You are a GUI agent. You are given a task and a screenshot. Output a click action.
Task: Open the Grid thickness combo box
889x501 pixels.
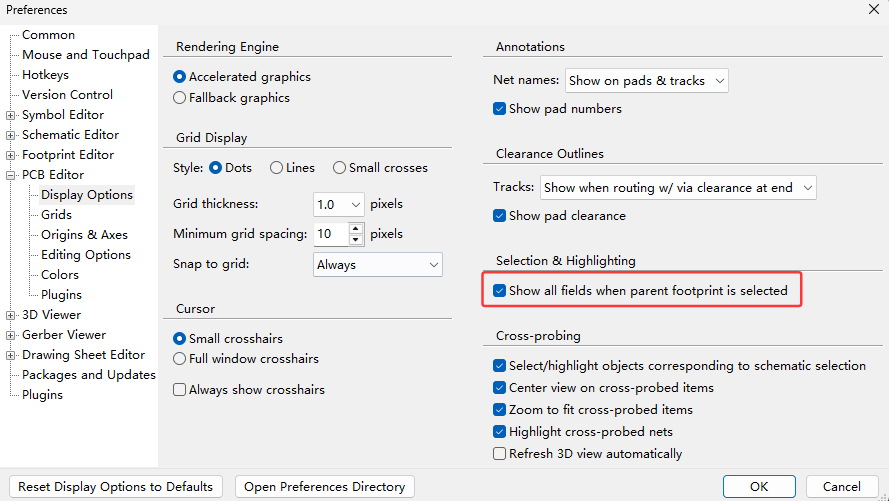(338, 205)
